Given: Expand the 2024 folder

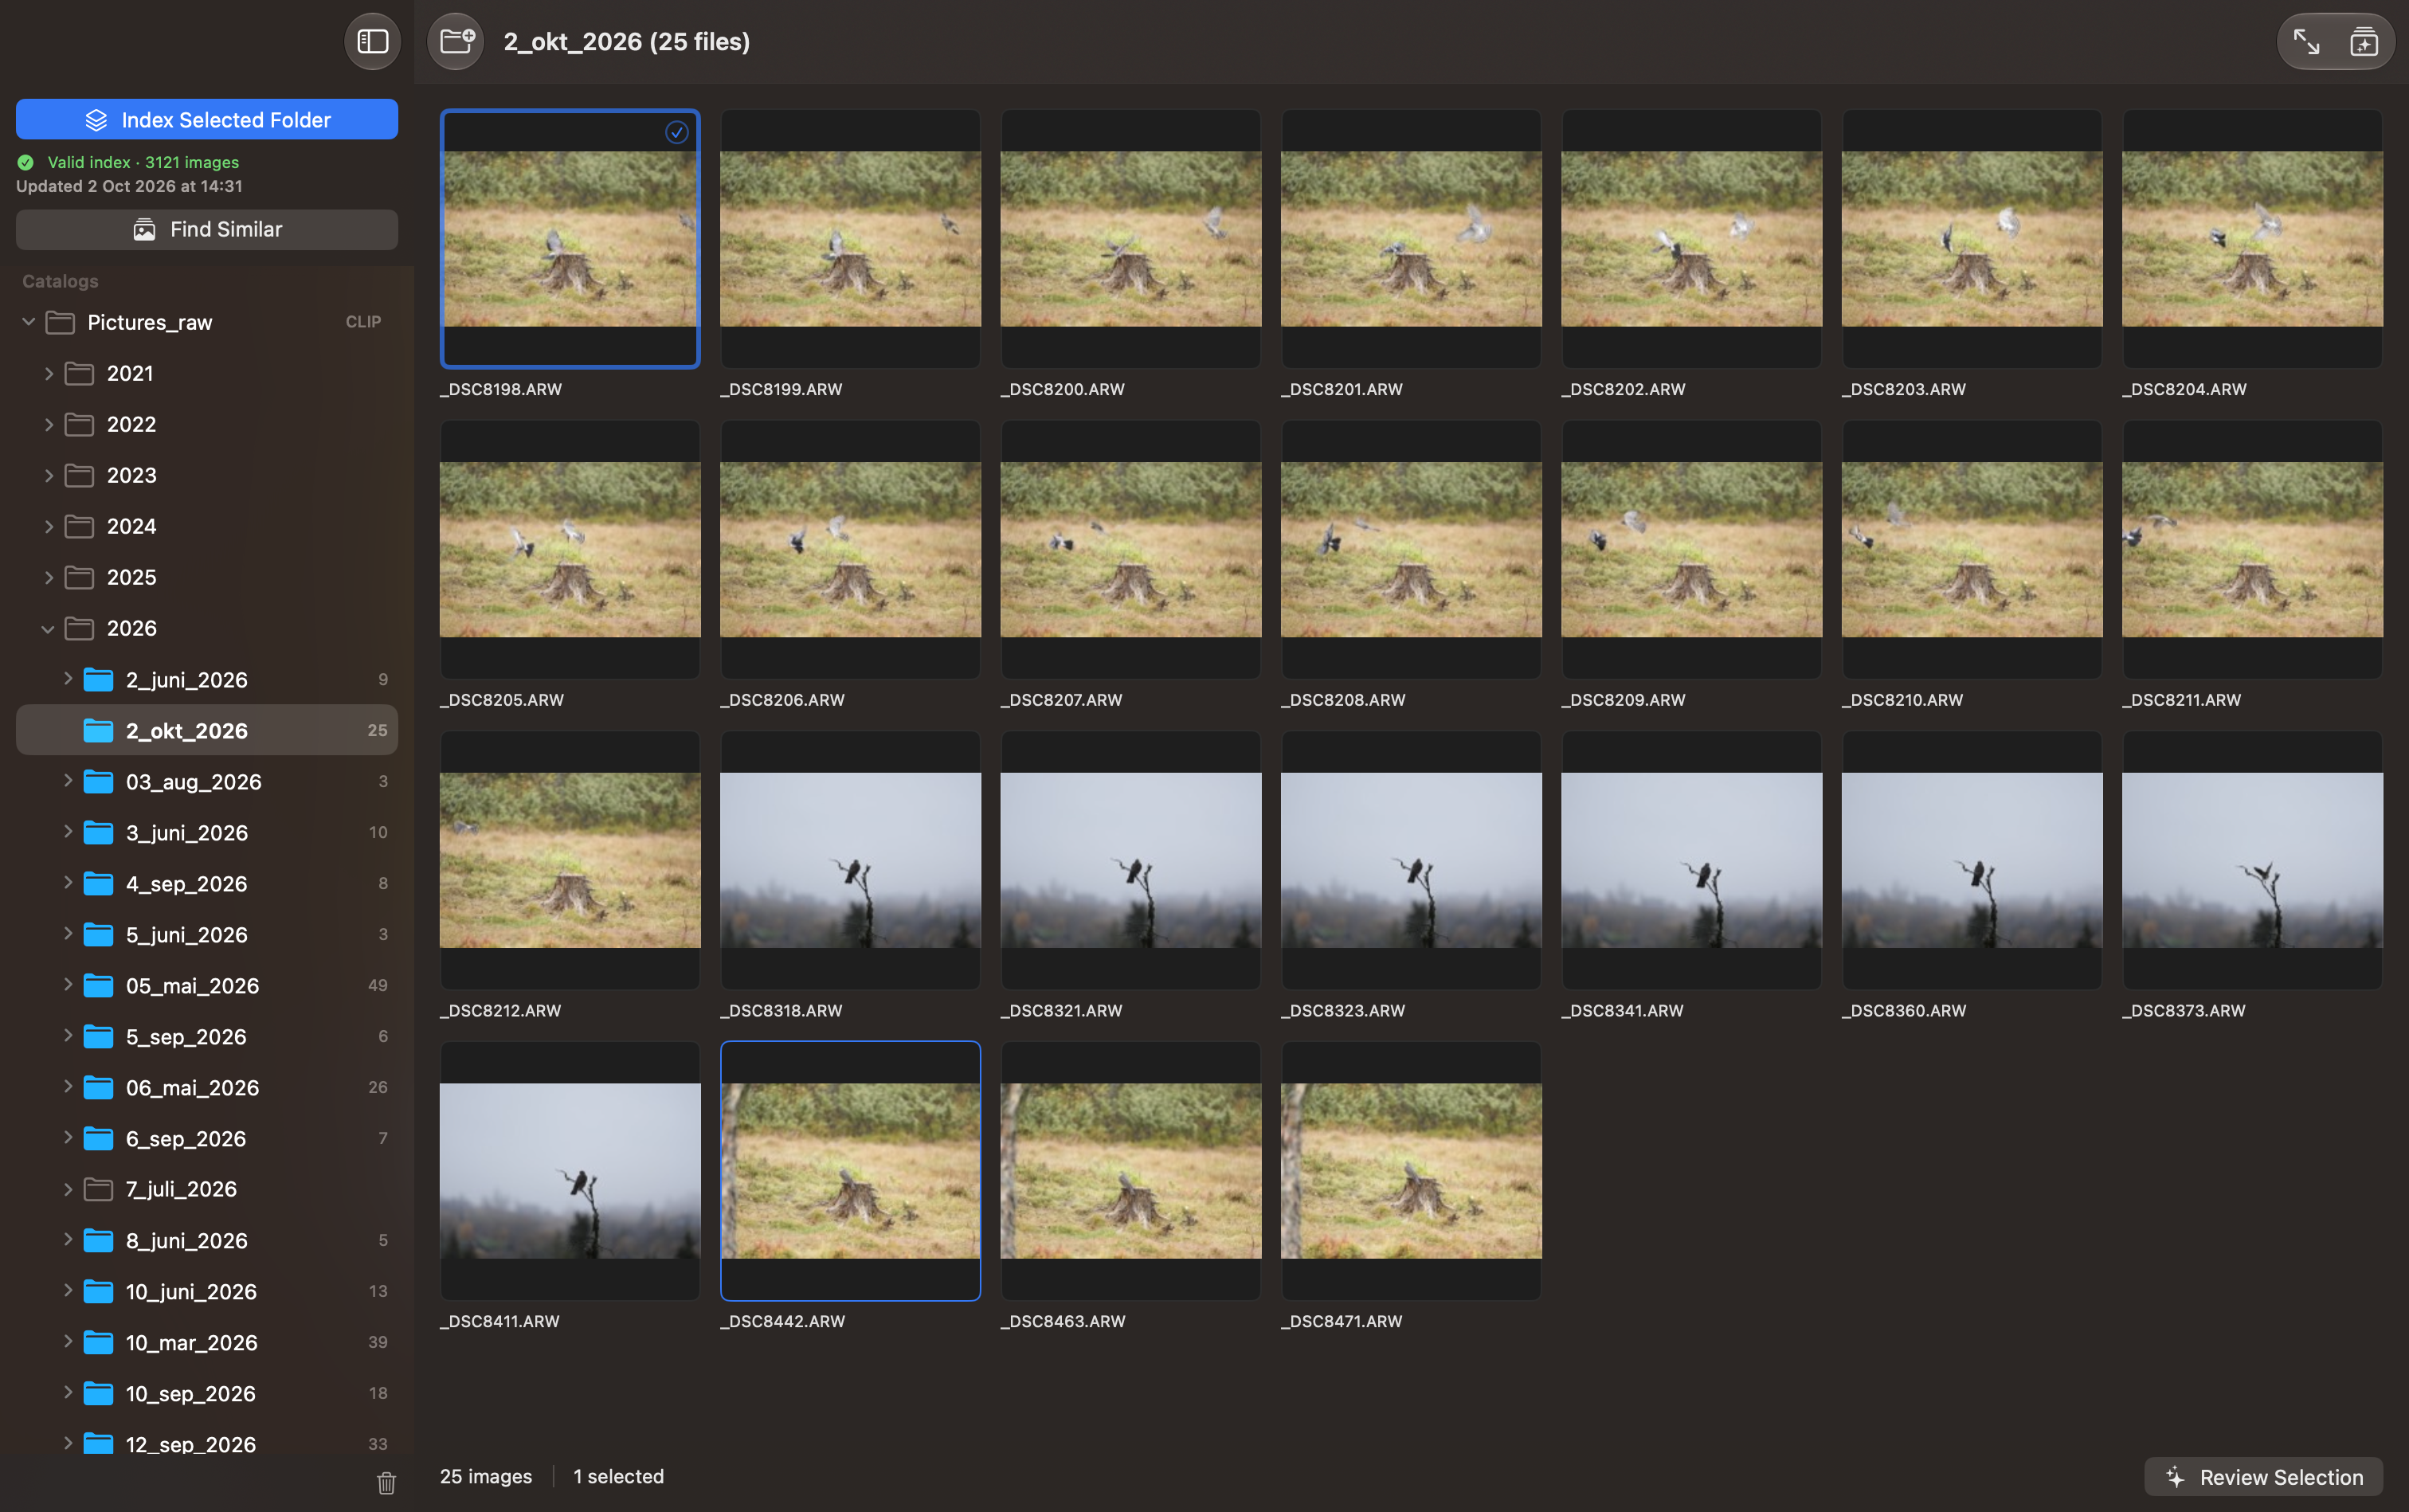Looking at the screenshot, I should click(x=48, y=526).
